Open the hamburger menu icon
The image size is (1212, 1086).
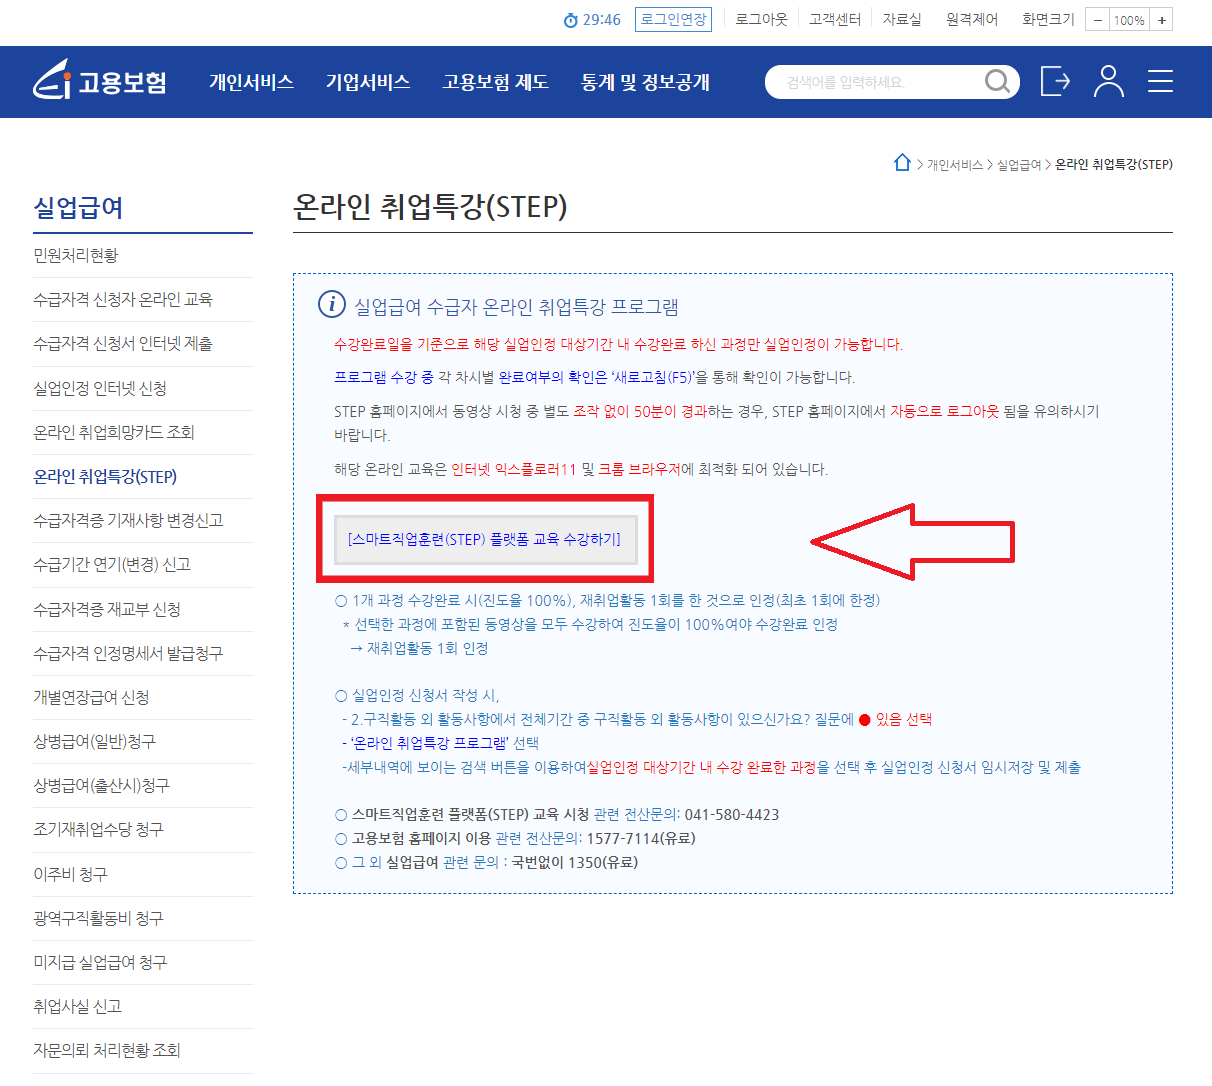click(x=1160, y=82)
